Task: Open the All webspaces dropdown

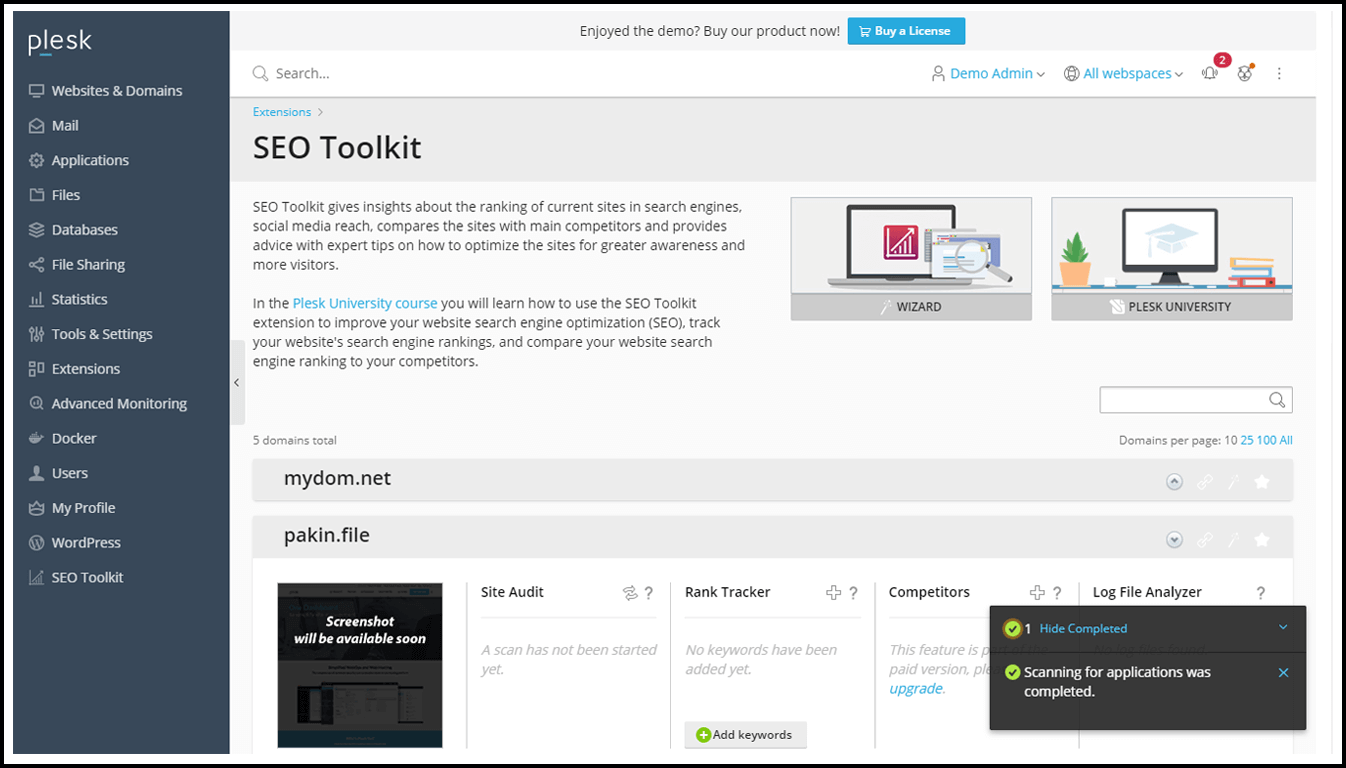Action: (1124, 73)
